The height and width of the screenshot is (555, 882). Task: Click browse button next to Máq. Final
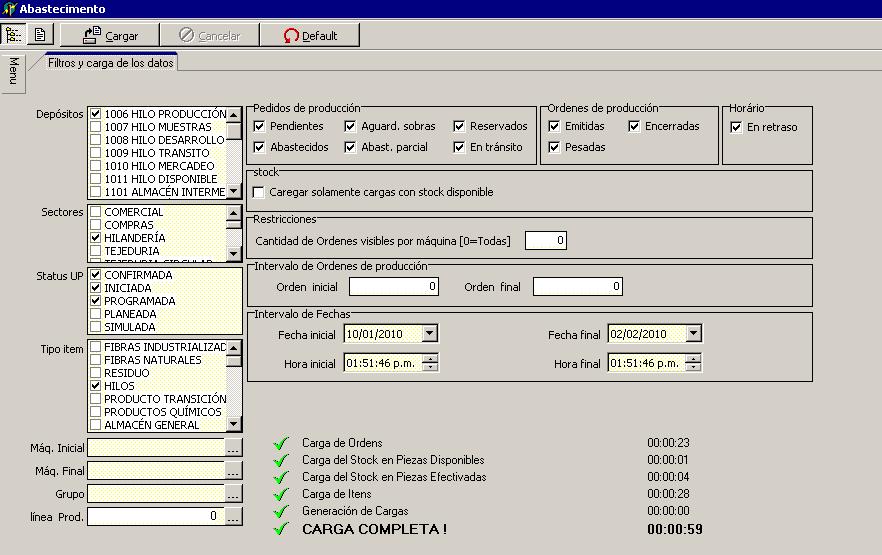coord(234,470)
